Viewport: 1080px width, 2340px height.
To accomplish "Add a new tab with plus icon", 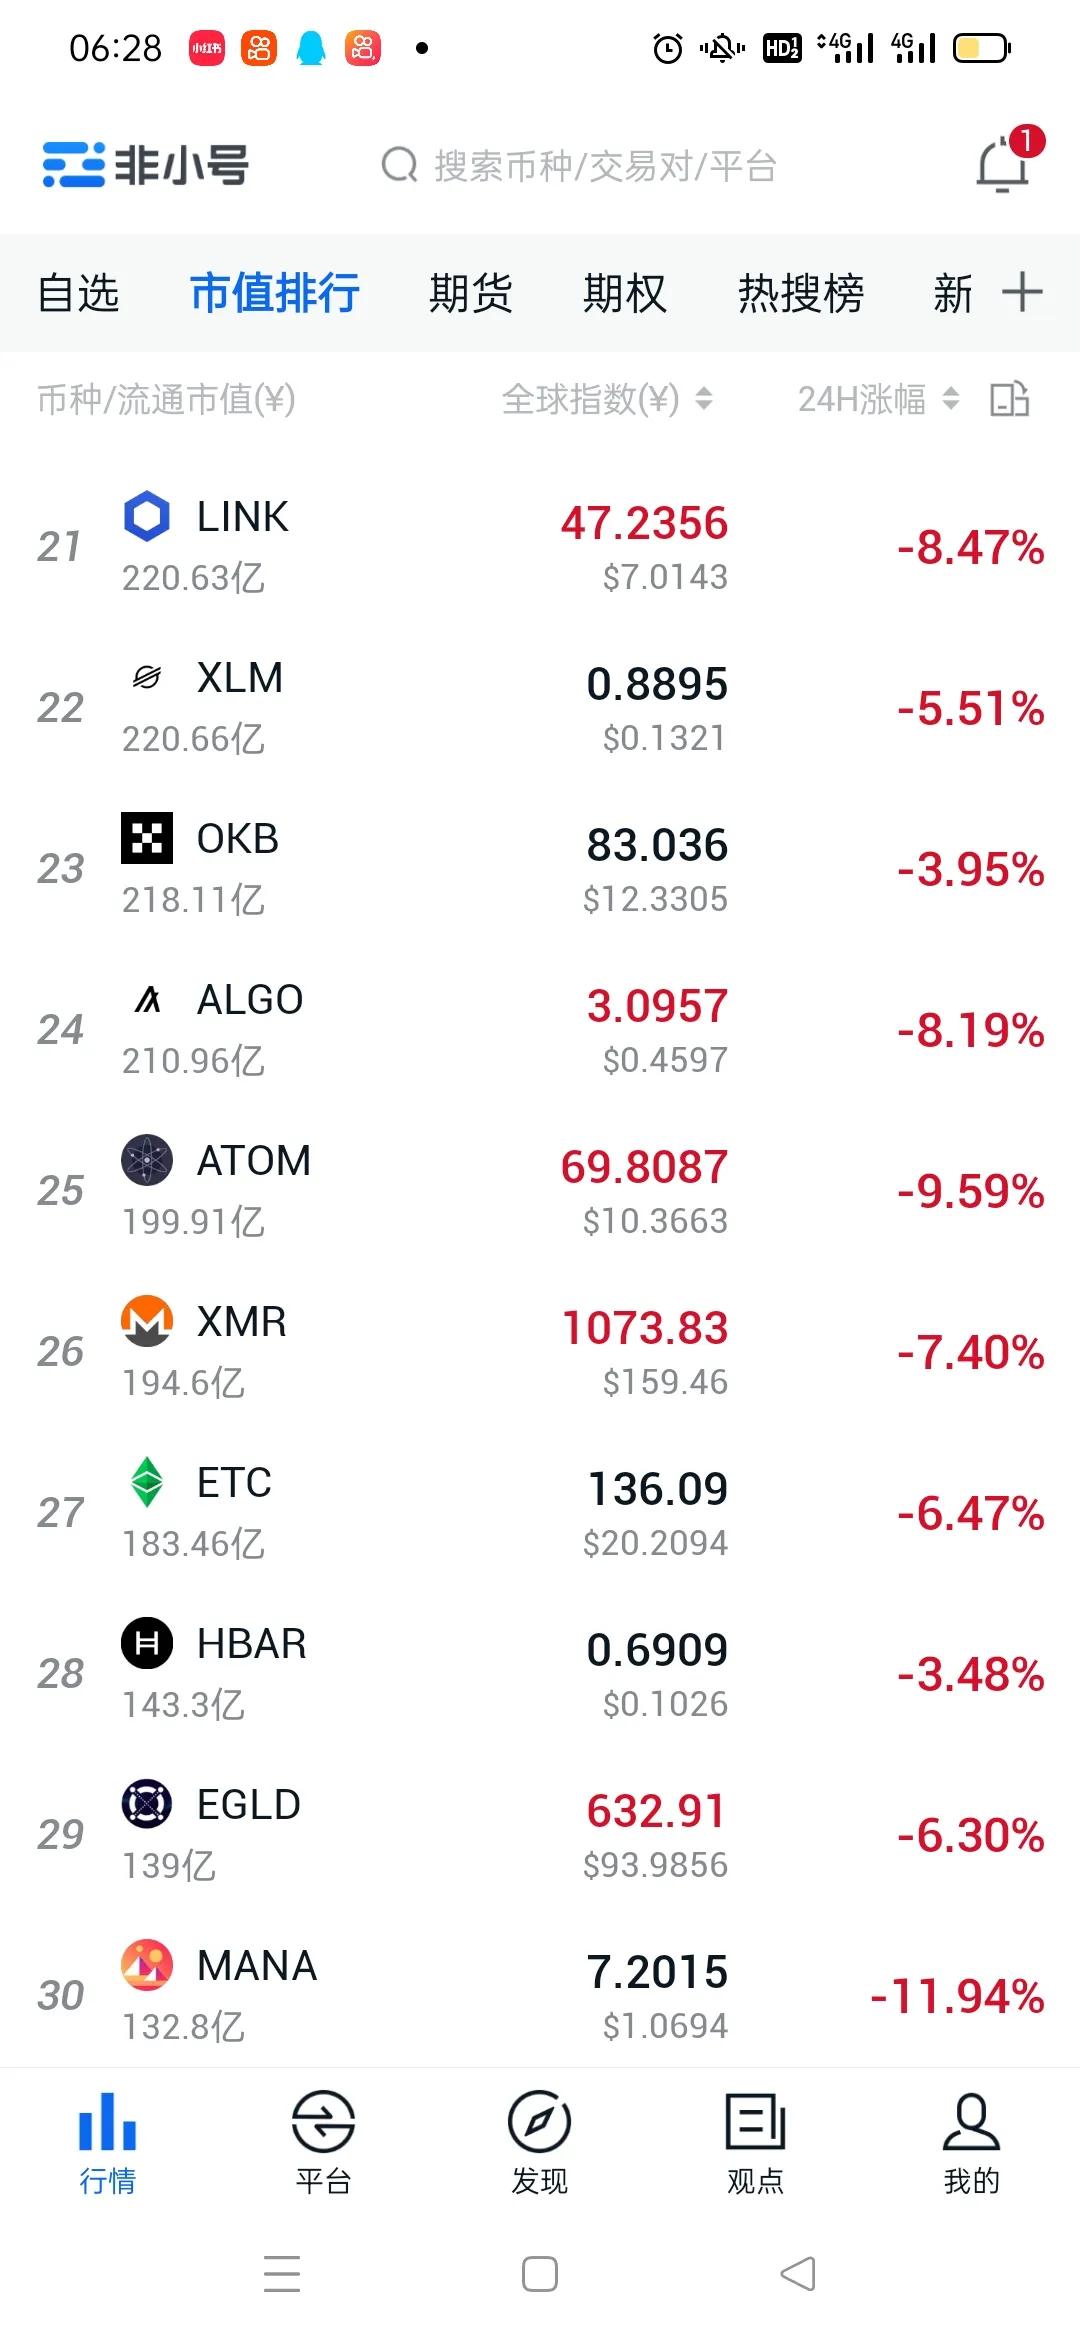I will 1022,292.
